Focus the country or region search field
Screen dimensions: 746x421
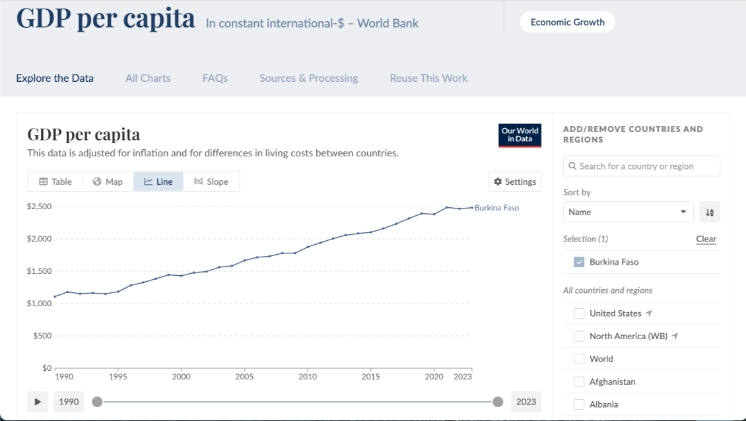point(641,166)
